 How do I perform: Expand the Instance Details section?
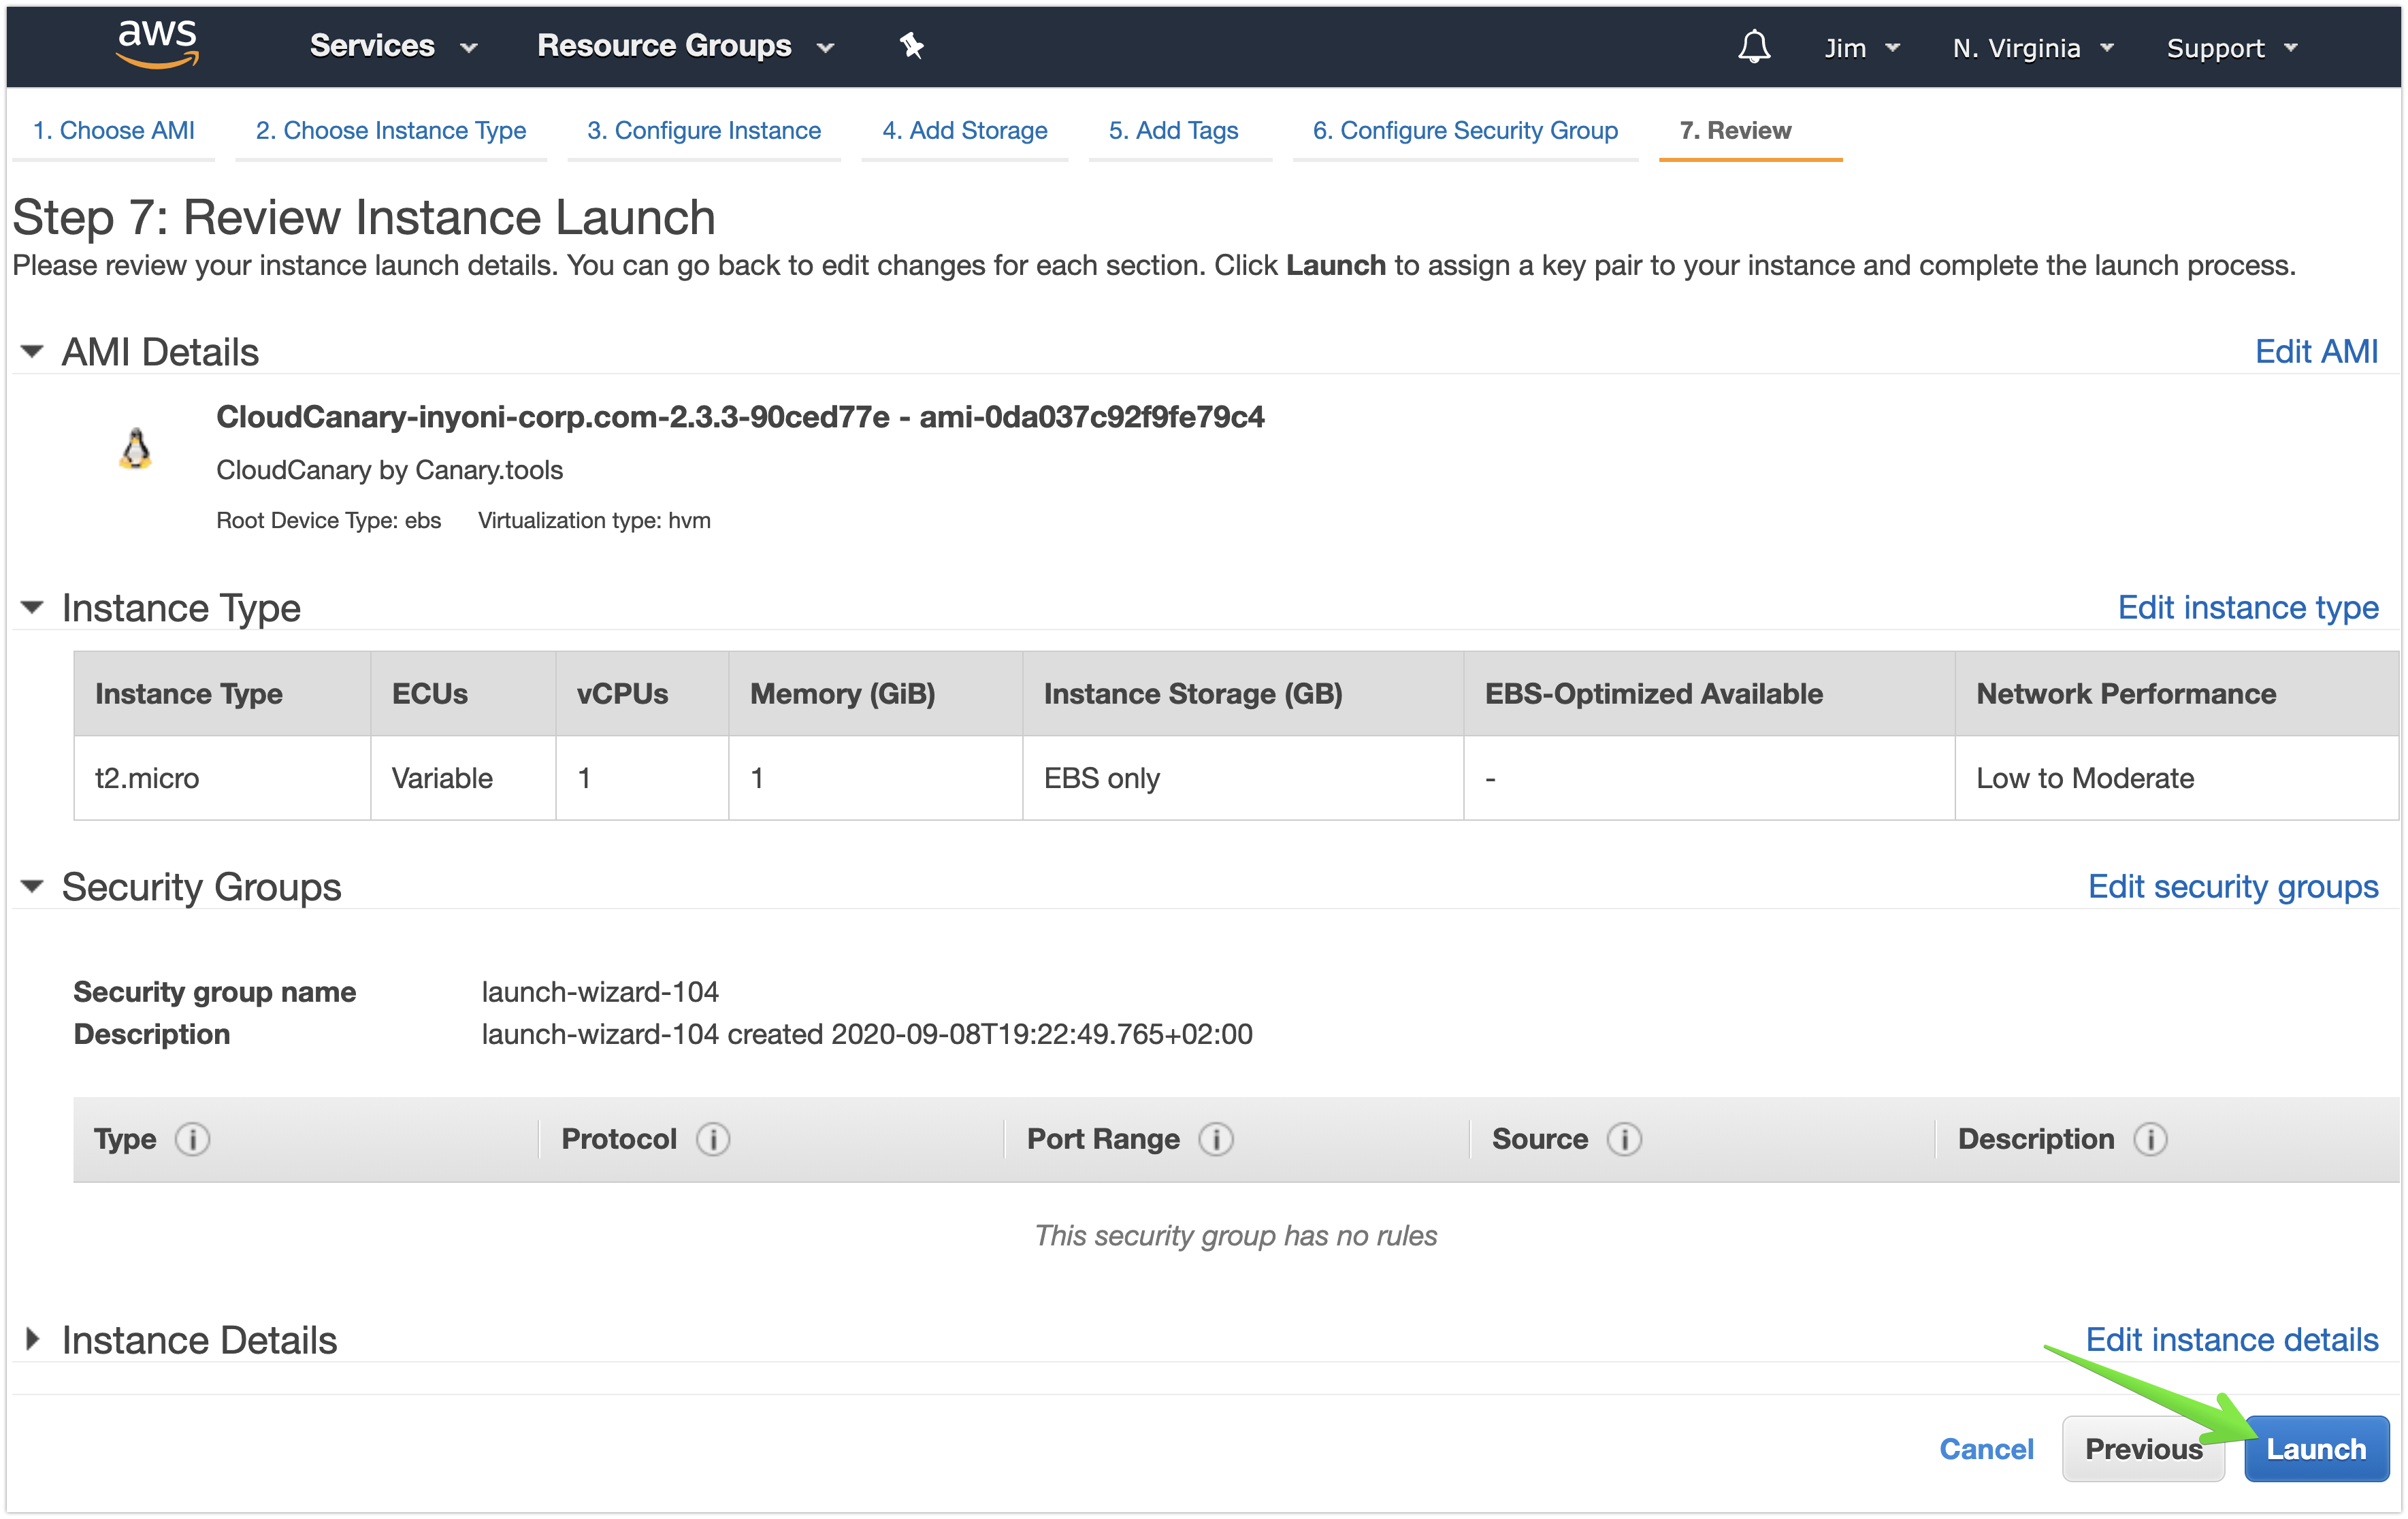32,1340
